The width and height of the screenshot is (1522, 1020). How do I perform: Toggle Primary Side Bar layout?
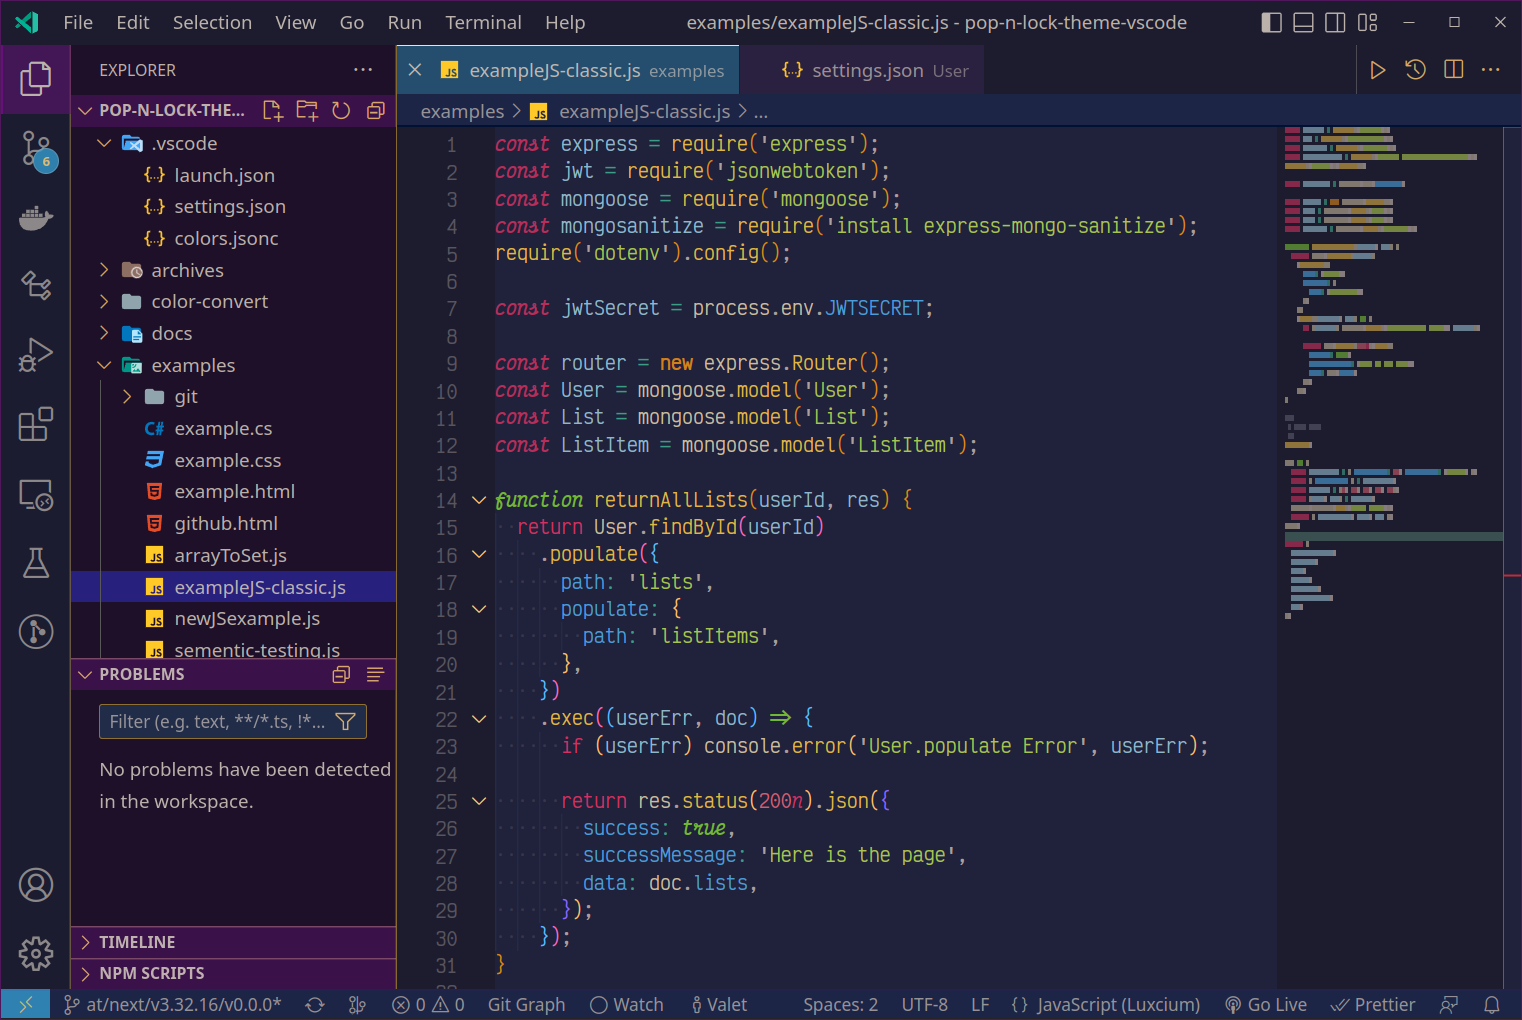(x=1271, y=22)
